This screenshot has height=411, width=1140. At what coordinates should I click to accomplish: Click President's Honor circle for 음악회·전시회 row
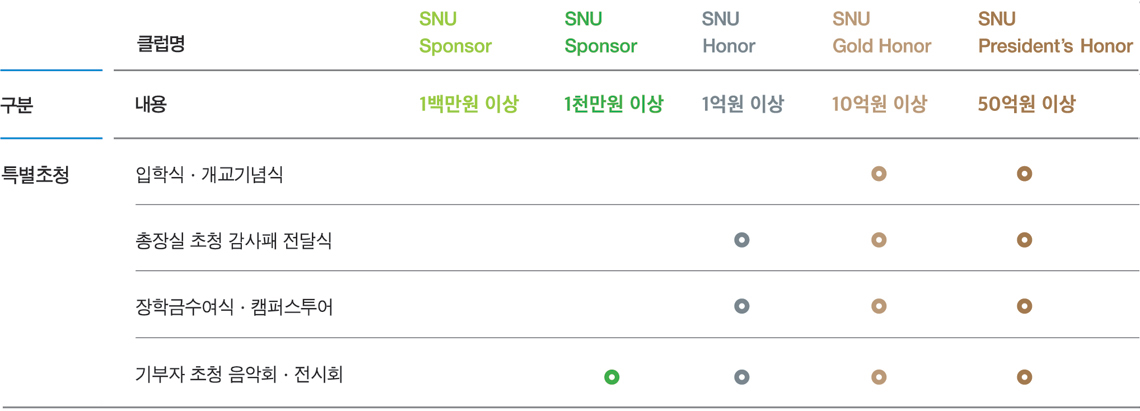point(1024,377)
